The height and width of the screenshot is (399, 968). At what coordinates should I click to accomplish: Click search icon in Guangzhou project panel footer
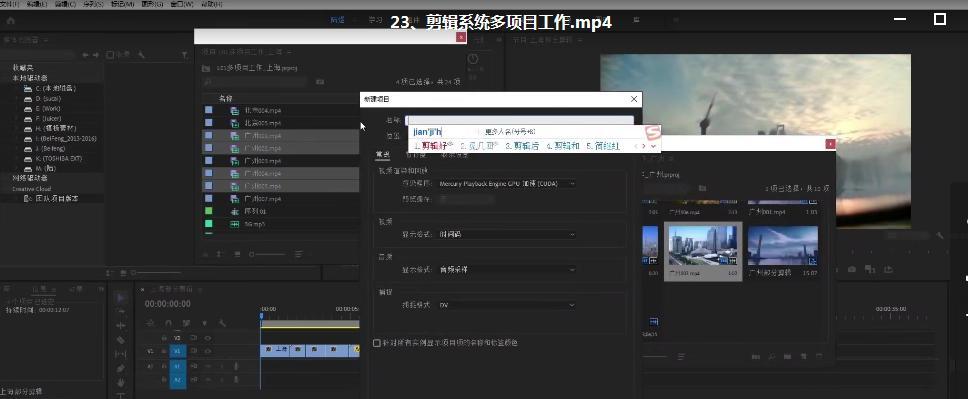tap(772, 356)
